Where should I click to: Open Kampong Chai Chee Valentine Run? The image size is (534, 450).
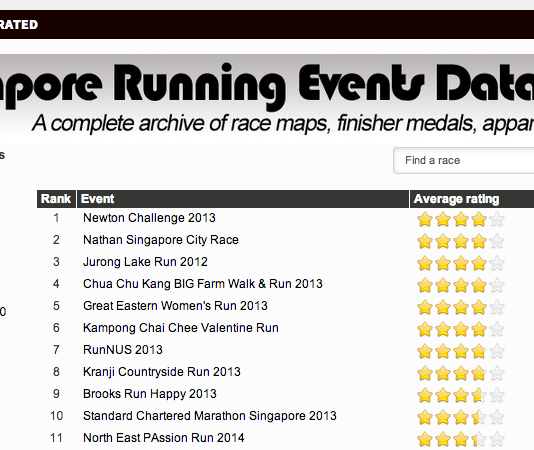[180, 328]
